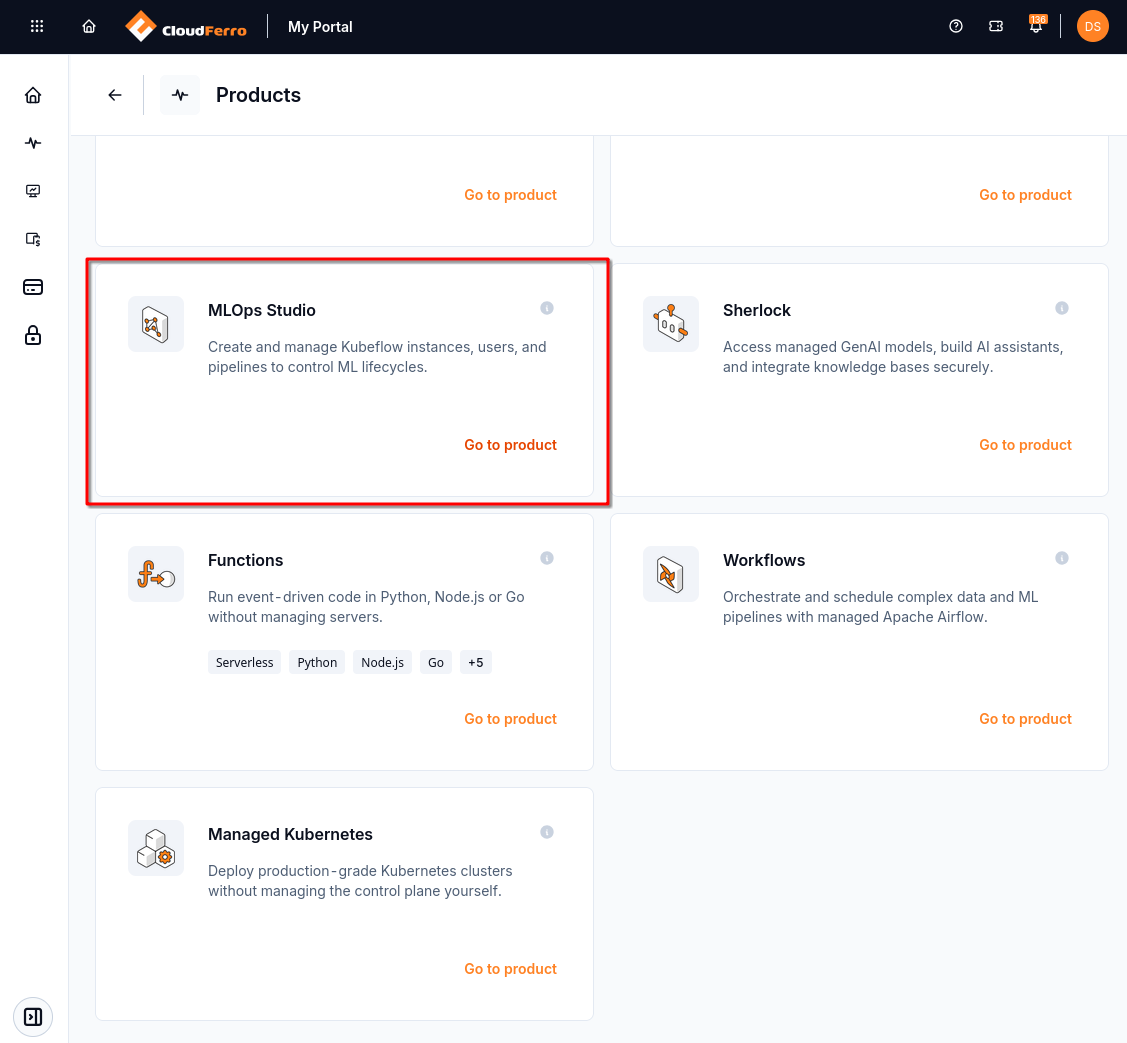Image resolution: width=1127 pixels, height=1043 pixels.
Task: Click the MLOps Studio heading
Action: pos(262,311)
